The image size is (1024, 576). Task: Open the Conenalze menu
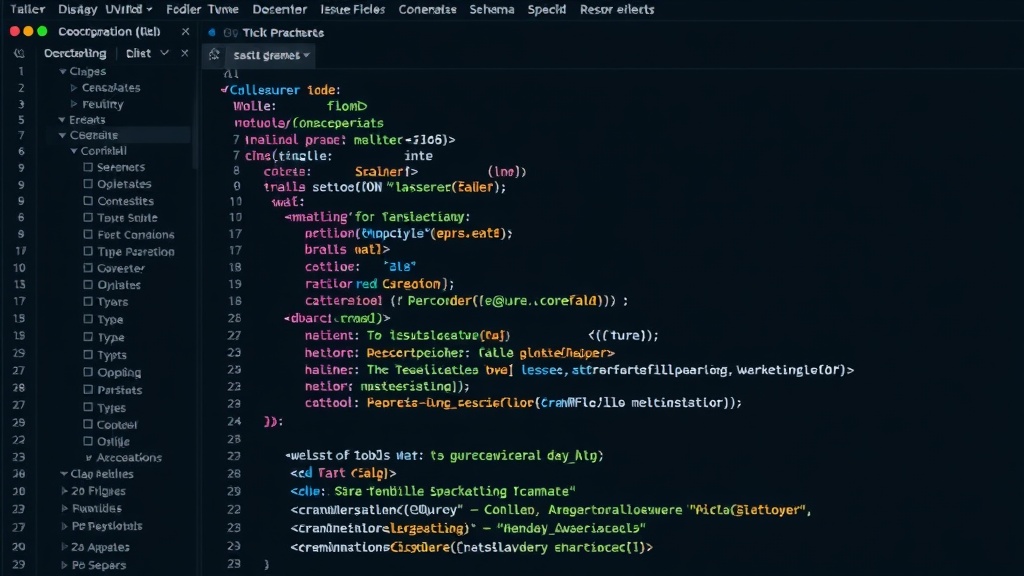click(427, 9)
